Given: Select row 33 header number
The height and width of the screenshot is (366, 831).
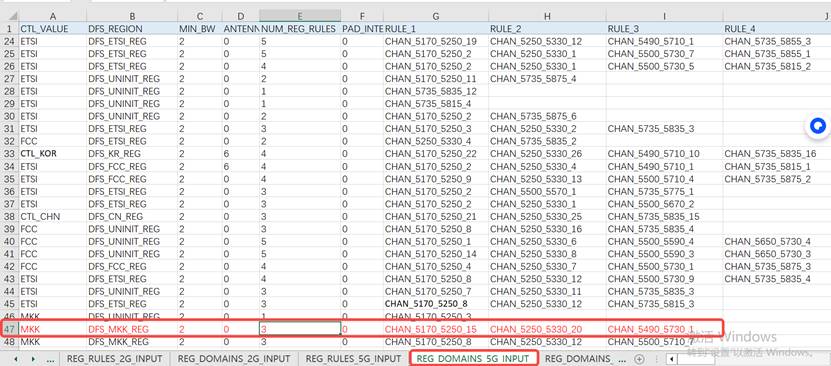Looking at the screenshot, I should pyautogui.click(x=9, y=154).
